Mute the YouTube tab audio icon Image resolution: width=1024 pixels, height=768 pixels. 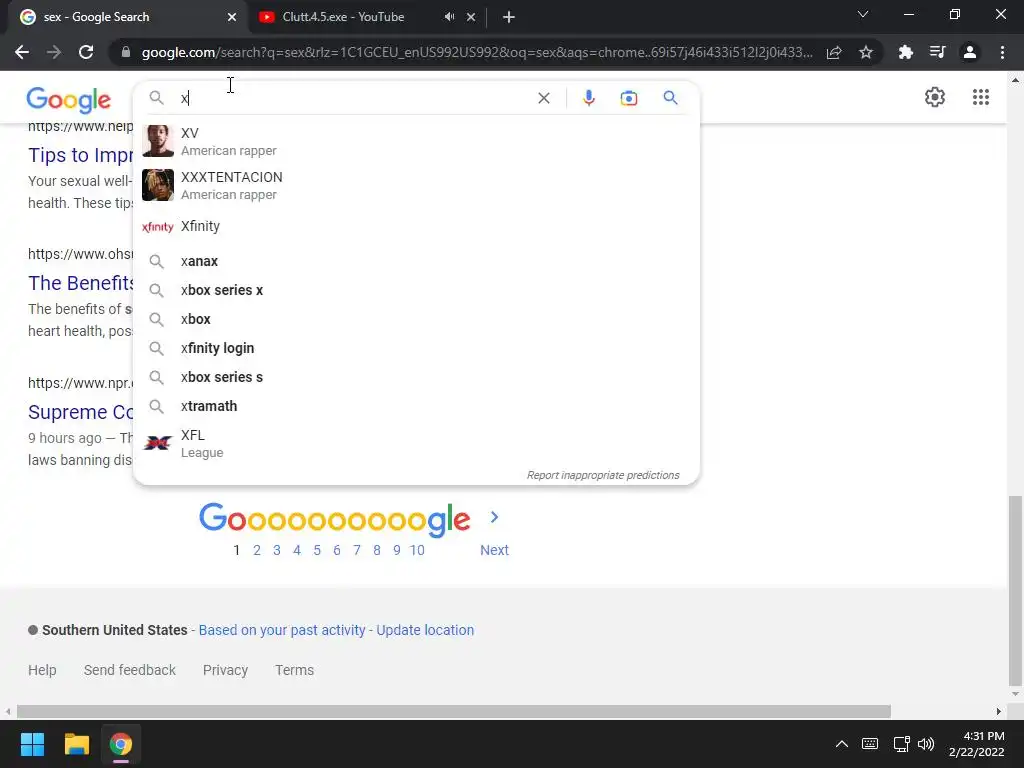pyautogui.click(x=449, y=17)
